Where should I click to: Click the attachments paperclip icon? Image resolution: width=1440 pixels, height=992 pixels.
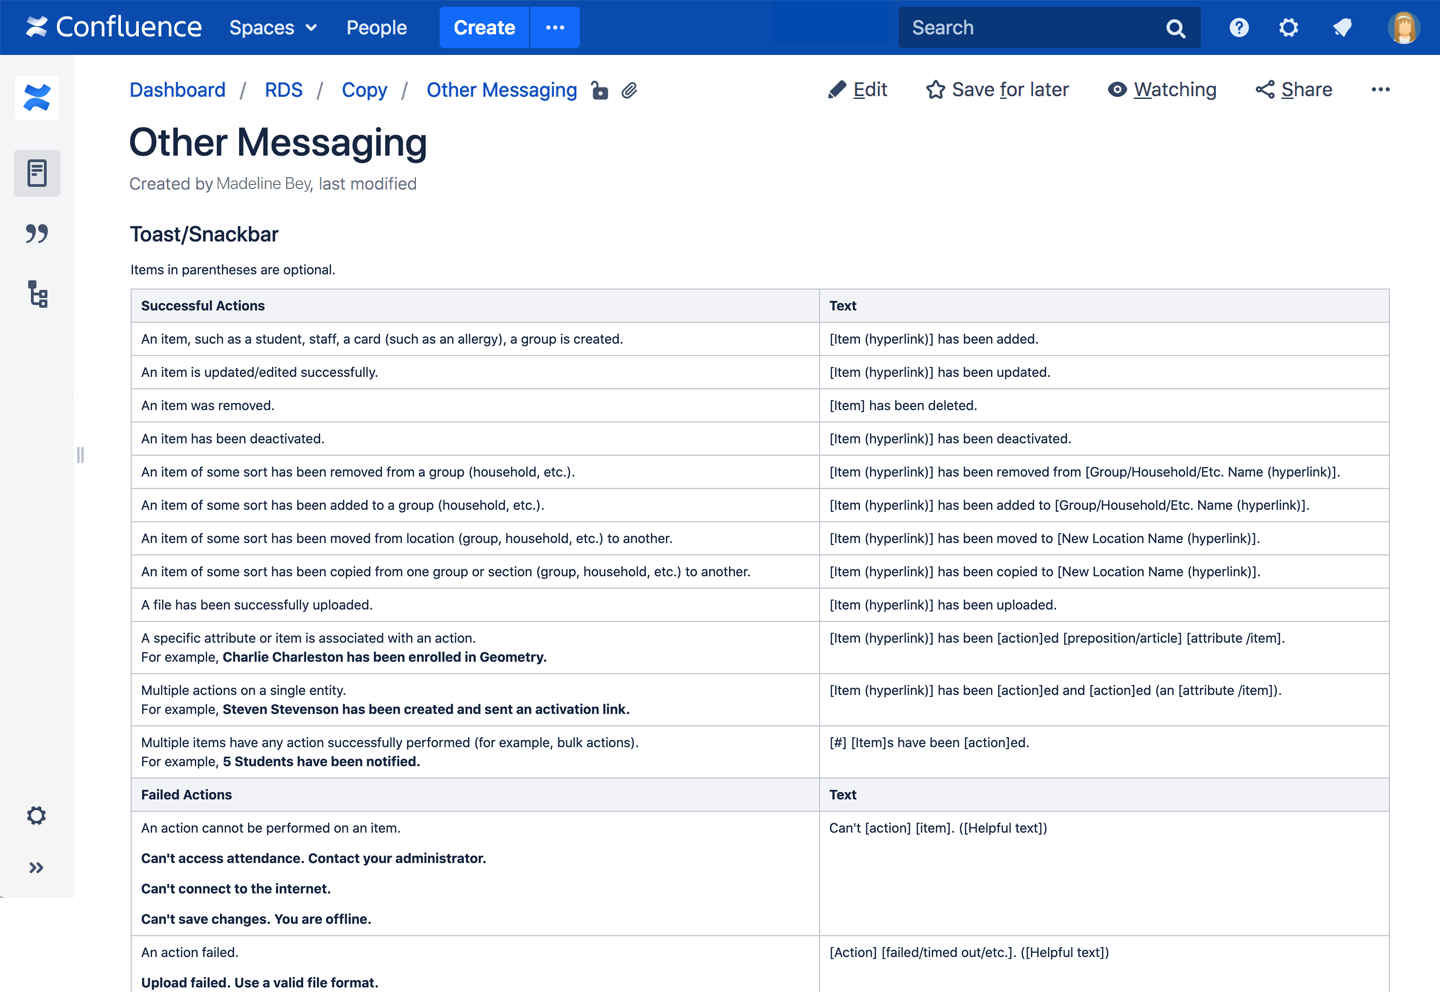click(x=629, y=91)
